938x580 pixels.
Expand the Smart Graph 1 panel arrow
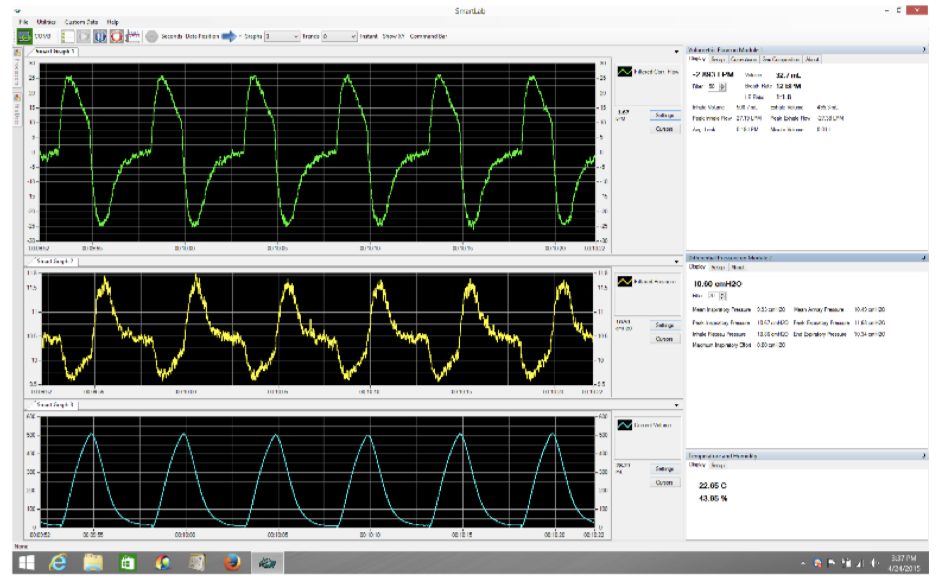coord(677,50)
